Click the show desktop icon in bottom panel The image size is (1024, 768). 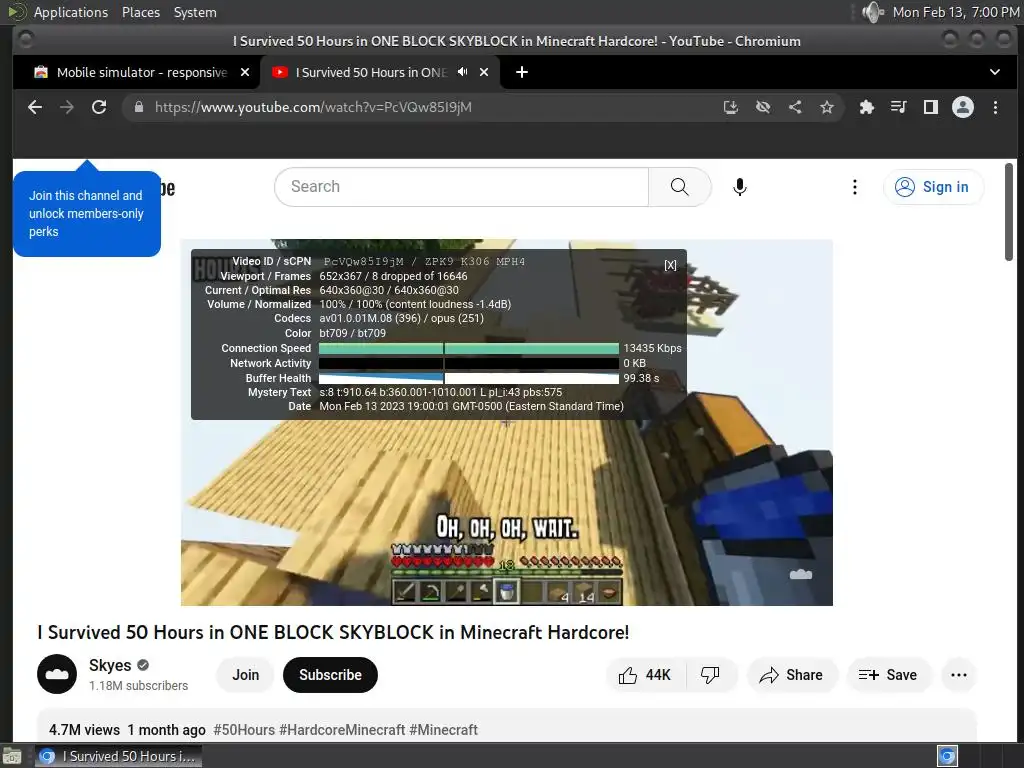pos(12,757)
